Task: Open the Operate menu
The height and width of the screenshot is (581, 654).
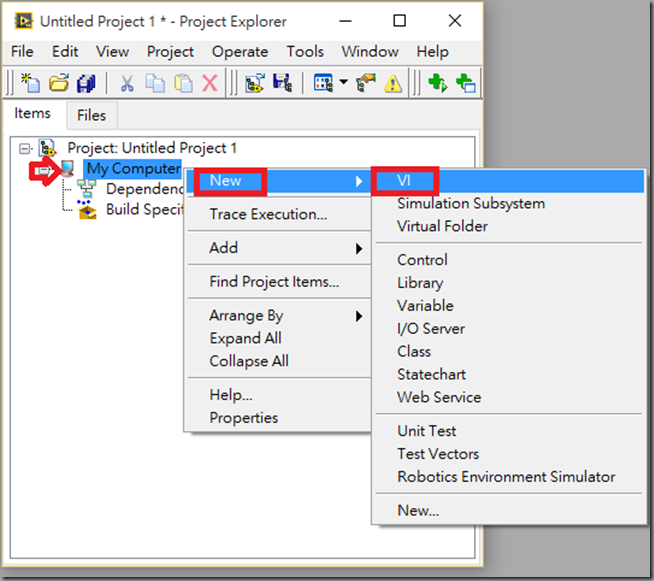Action: [240, 51]
